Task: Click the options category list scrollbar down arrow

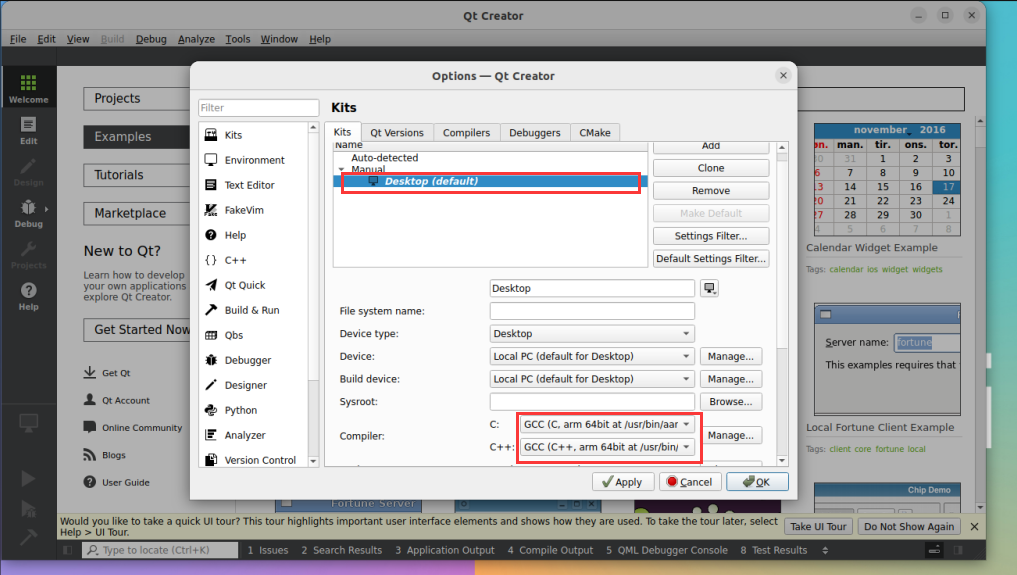Action: tap(313, 462)
